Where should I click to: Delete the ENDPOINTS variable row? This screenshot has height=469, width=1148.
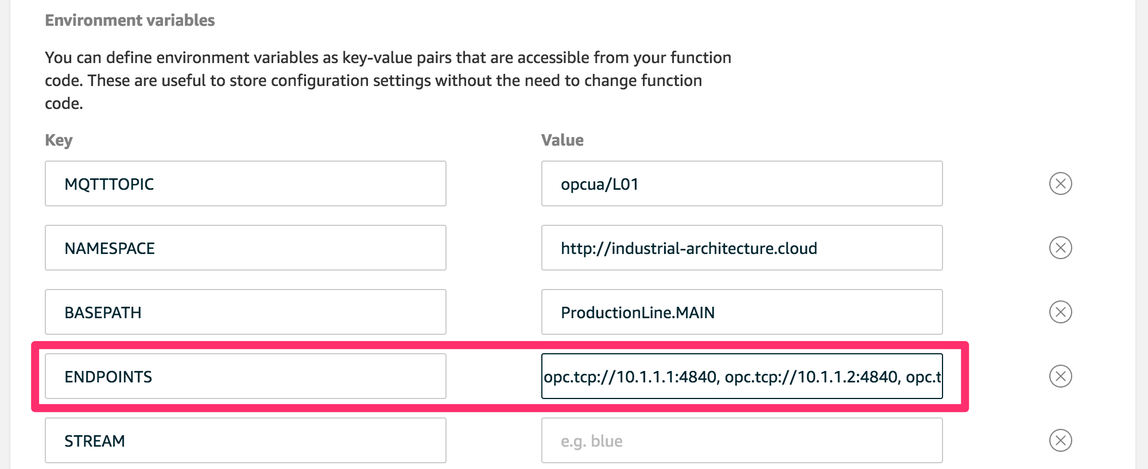pyautogui.click(x=1060, y=376)
